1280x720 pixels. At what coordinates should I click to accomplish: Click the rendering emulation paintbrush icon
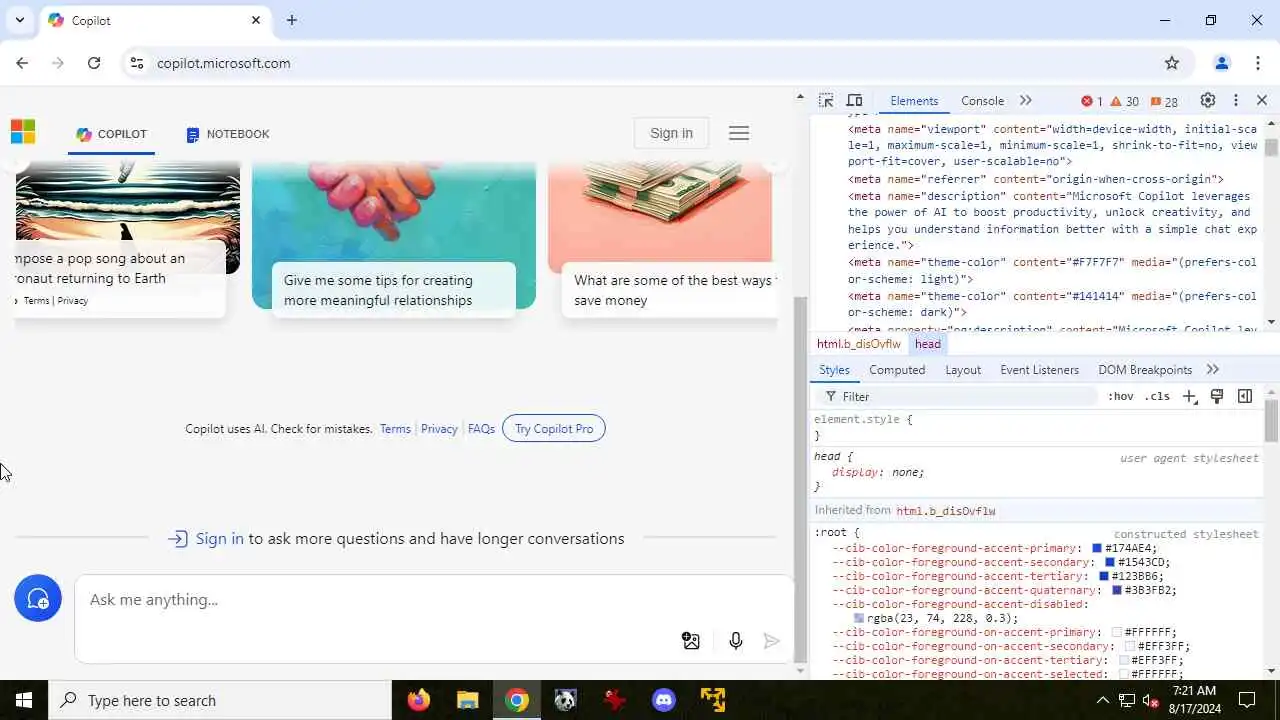(1217, 397)
